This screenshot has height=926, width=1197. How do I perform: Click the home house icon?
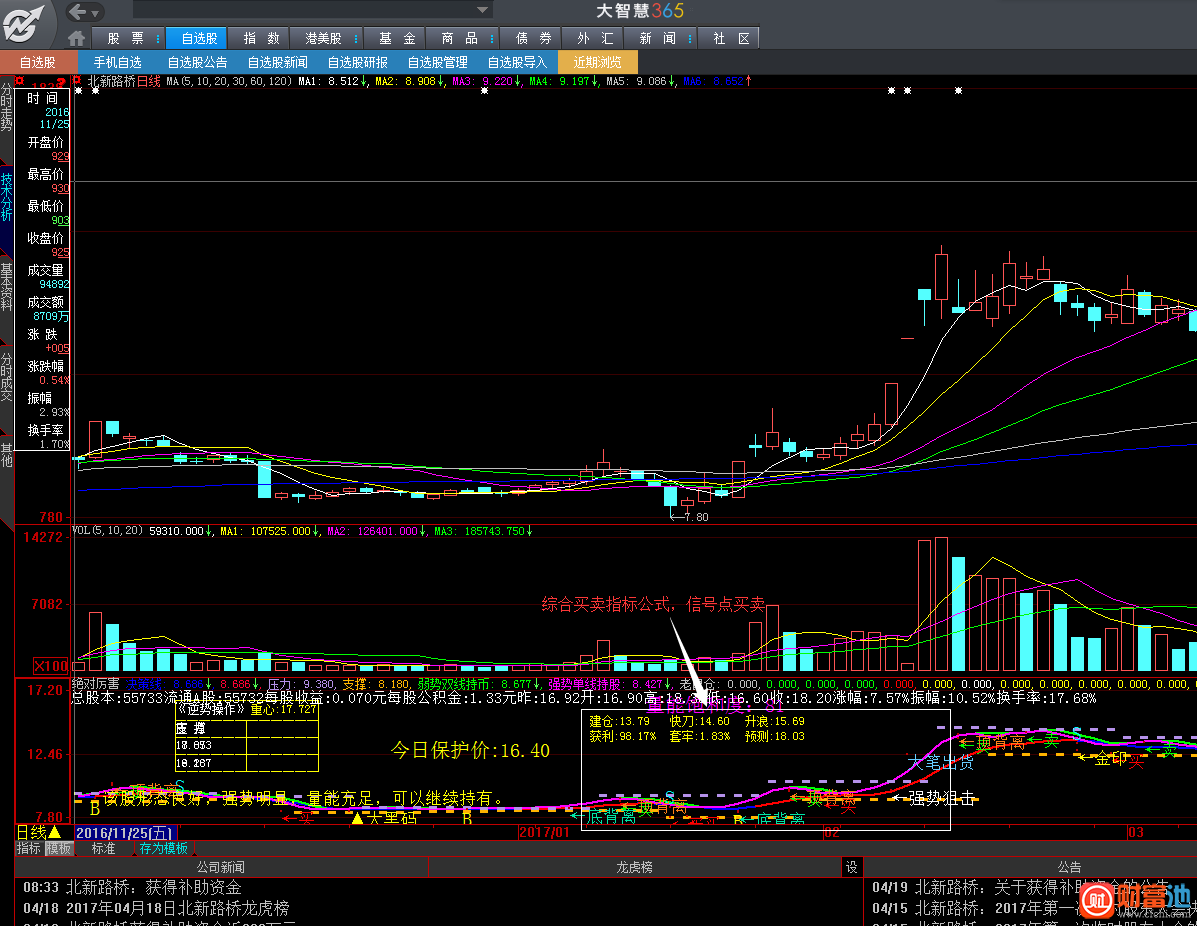(x=76, y=38)
